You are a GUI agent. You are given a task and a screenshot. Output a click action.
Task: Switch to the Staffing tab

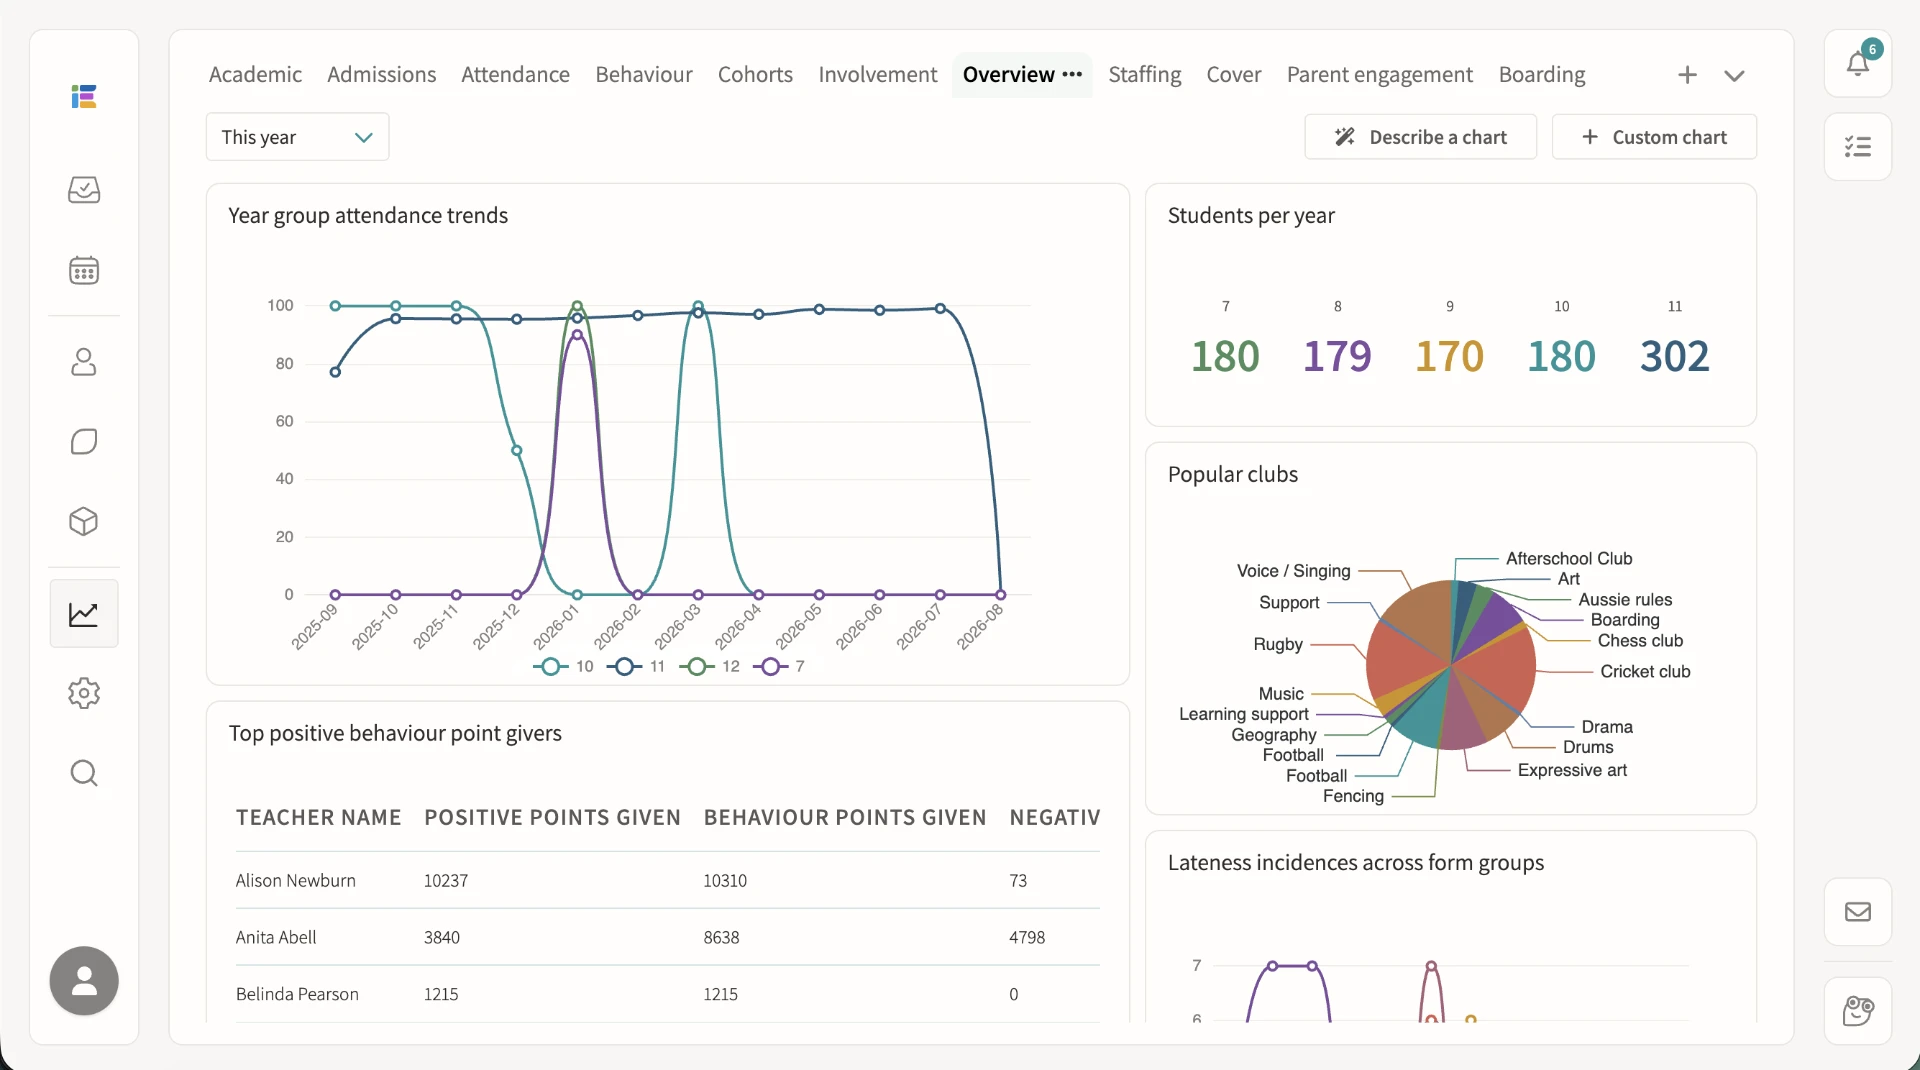tap(1144, 74)
